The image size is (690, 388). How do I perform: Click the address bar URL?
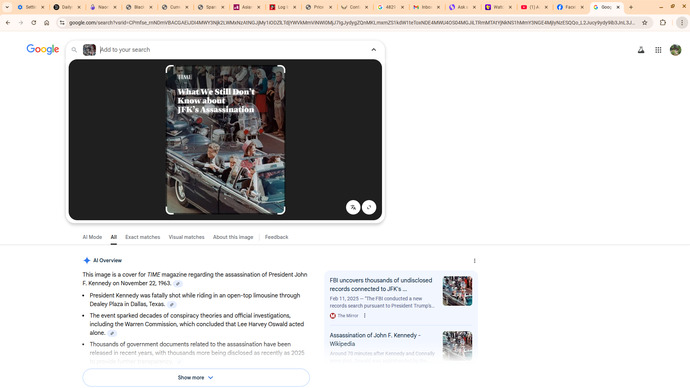pos(352,22)
